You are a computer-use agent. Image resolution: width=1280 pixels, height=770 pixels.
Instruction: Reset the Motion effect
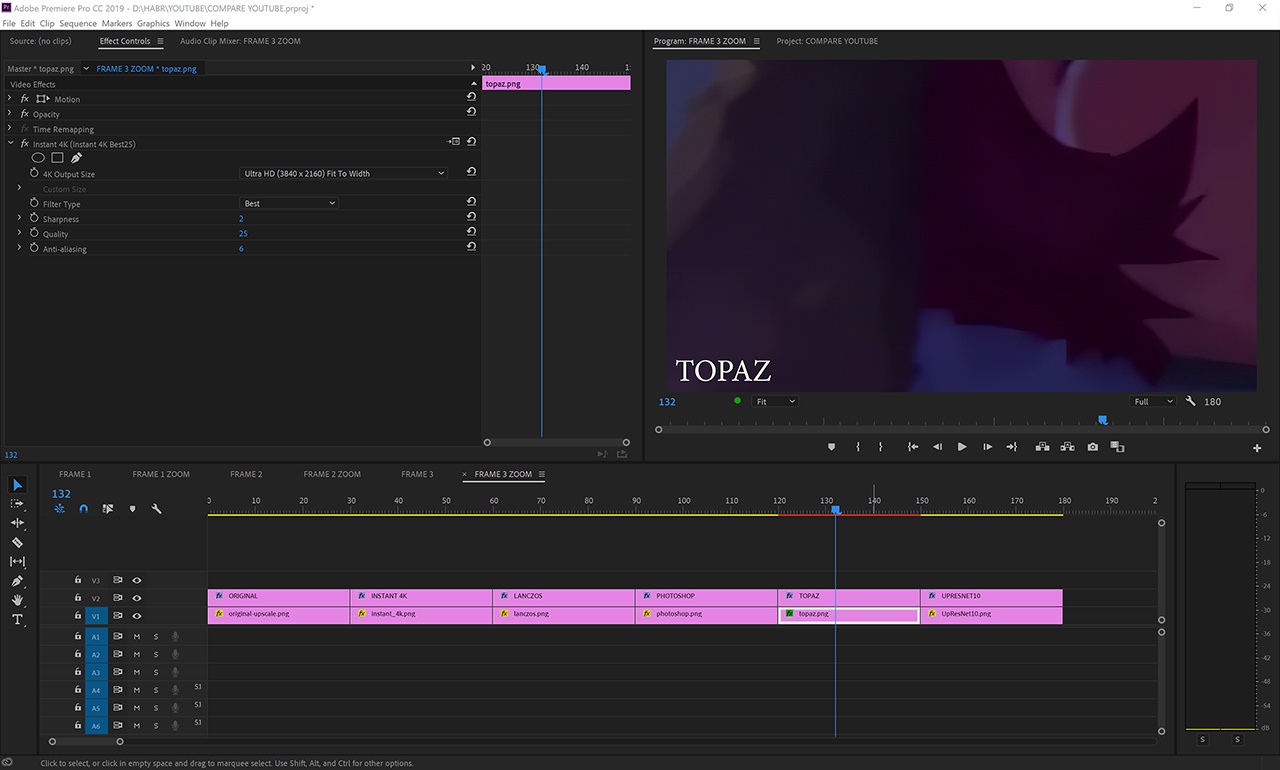tap(471, 97)
